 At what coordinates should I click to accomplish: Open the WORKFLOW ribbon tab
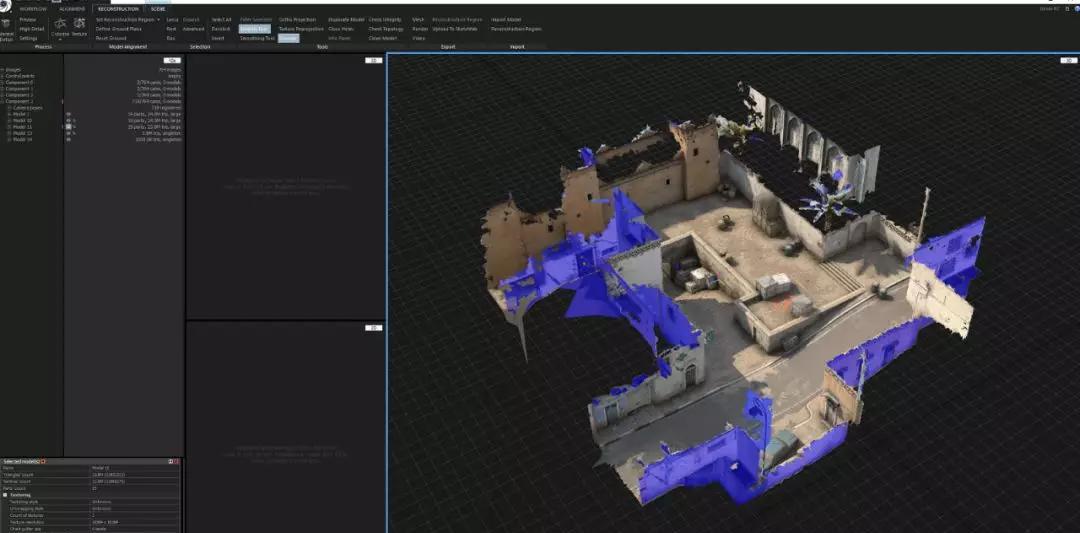(x=32, y=9)
